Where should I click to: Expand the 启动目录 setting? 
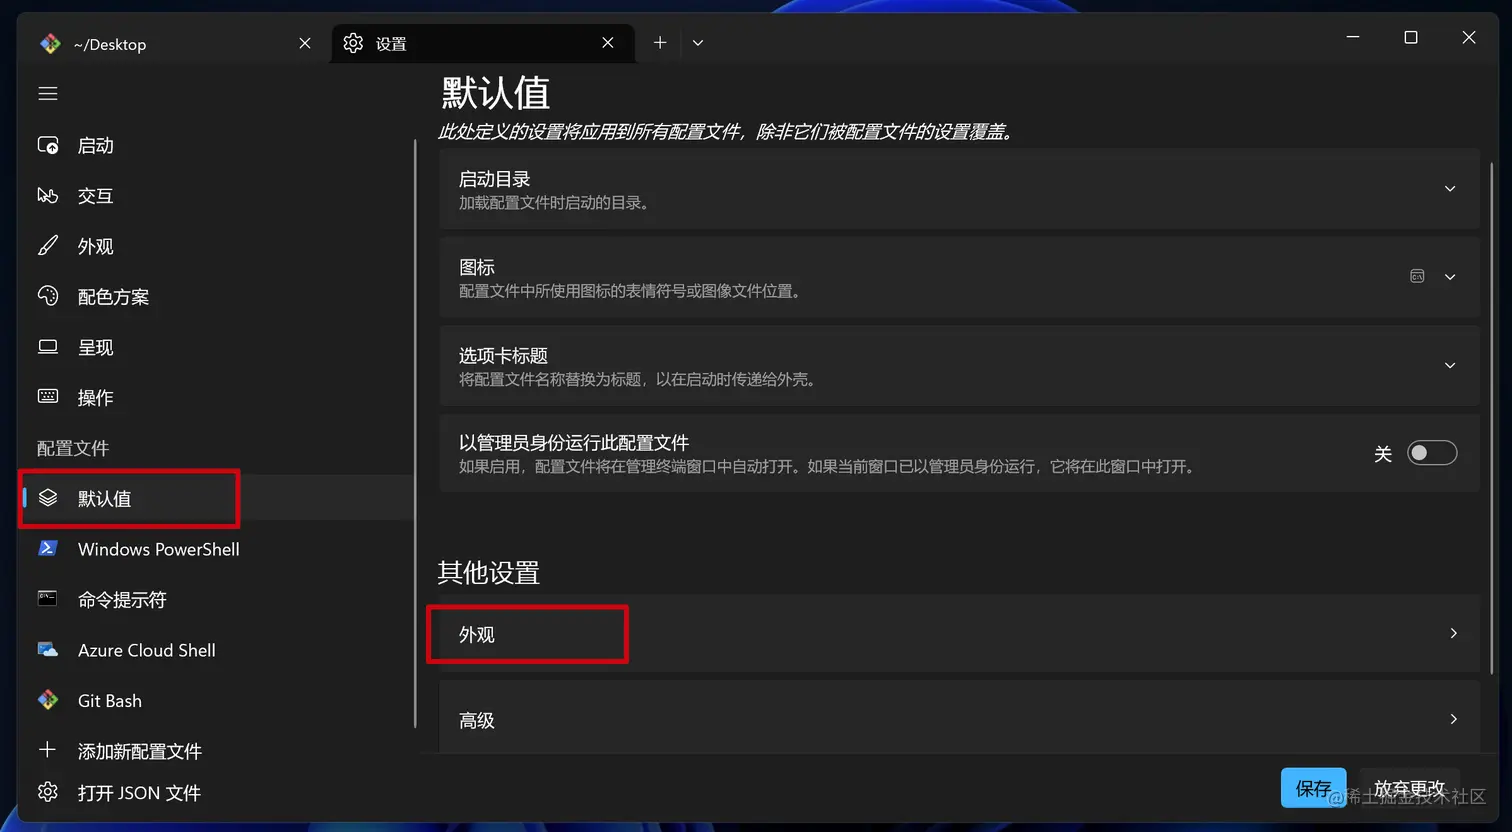click(1450, 189)
